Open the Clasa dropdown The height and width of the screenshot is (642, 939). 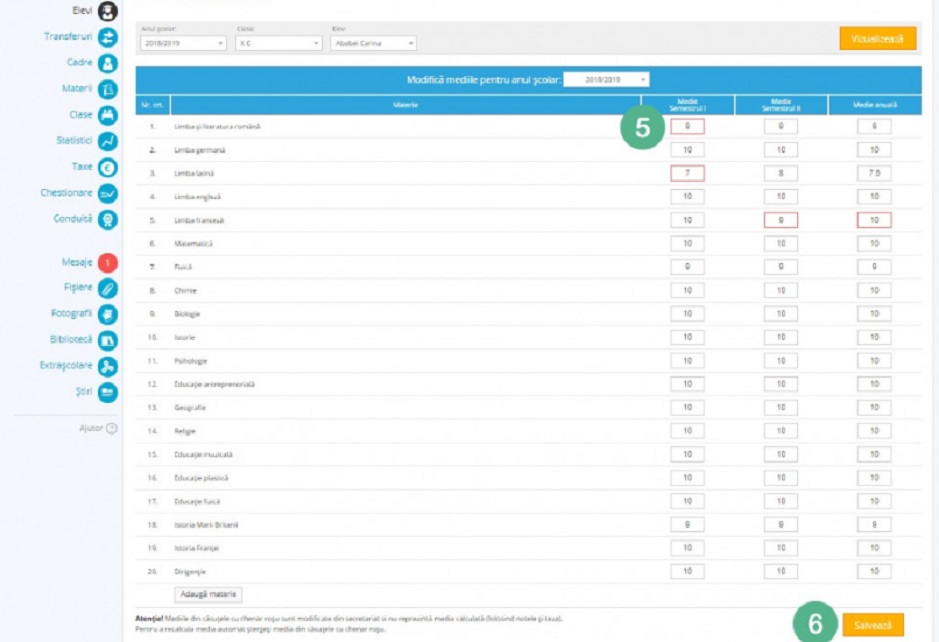(278, 44)
